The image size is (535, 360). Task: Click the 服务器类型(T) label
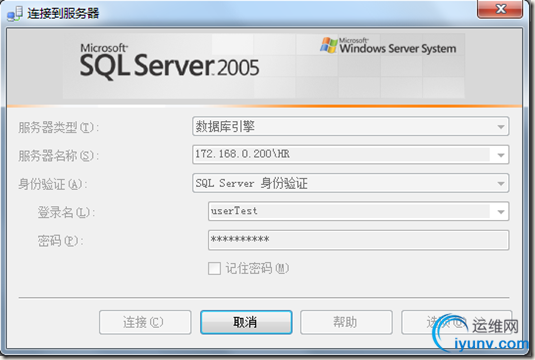tap(58, 128)
